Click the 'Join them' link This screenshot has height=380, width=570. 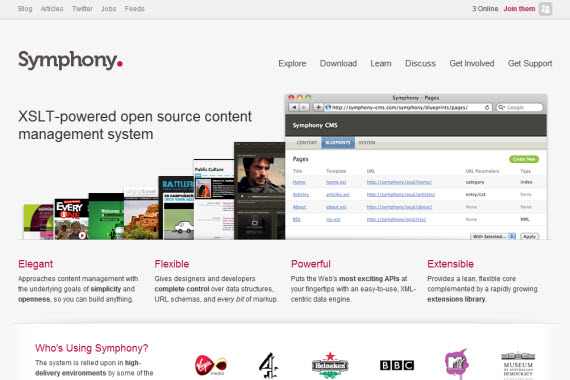click(519, 9)
